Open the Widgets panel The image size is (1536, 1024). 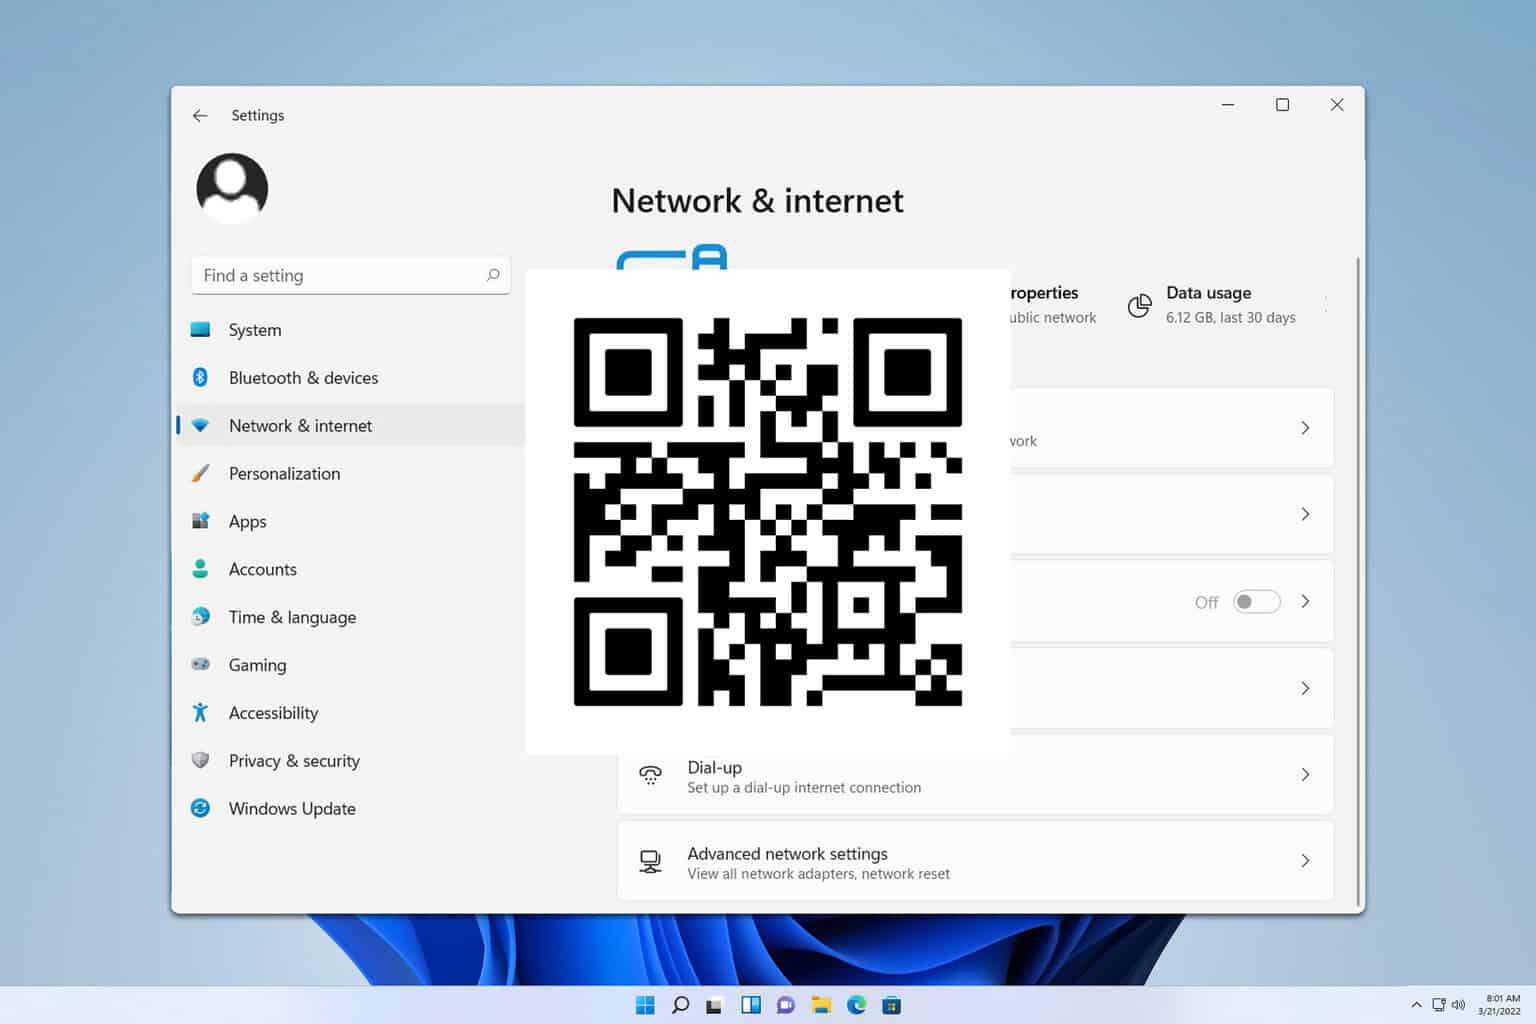point(751,1005)
